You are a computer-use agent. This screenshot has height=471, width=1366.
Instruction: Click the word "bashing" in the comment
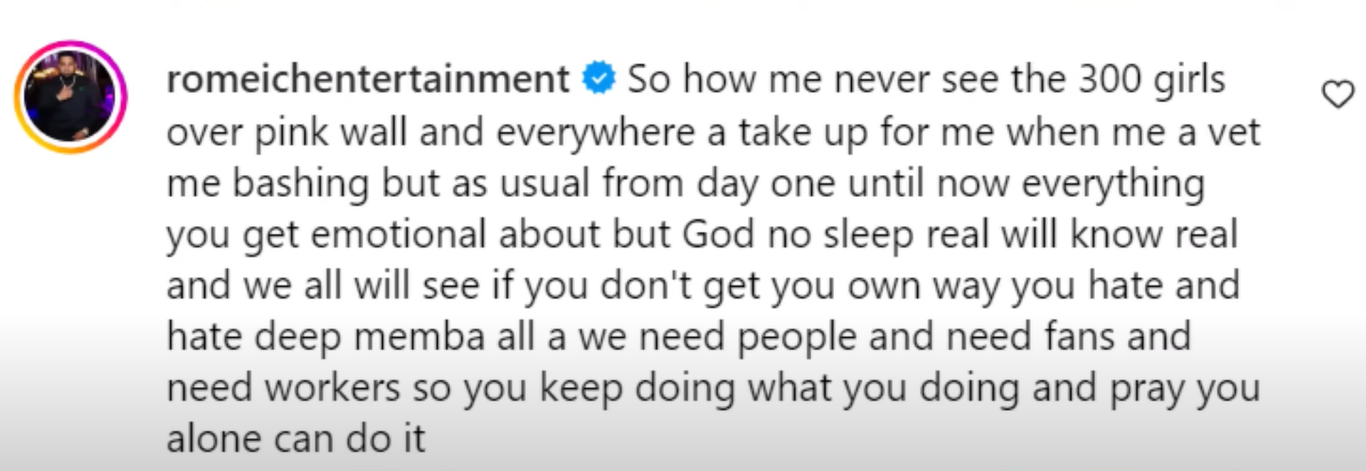271,183
